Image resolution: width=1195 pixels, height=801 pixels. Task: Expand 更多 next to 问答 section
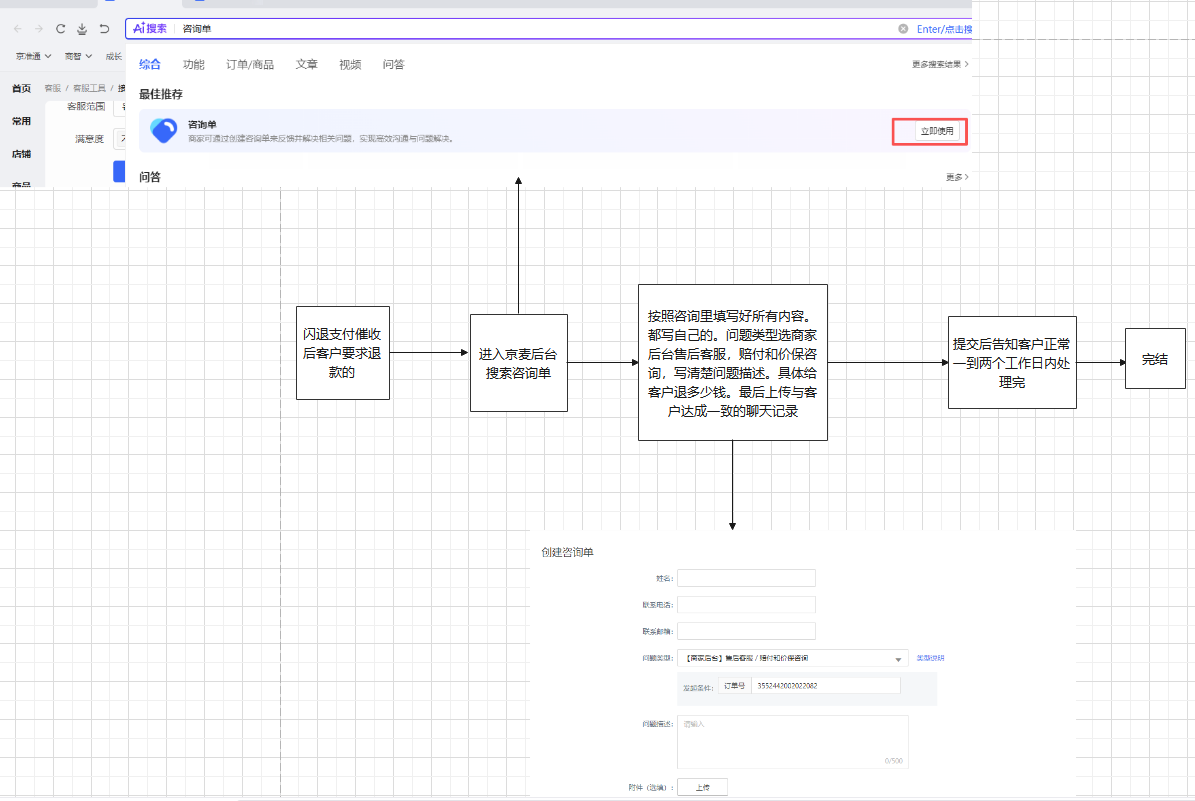(957, 177)
